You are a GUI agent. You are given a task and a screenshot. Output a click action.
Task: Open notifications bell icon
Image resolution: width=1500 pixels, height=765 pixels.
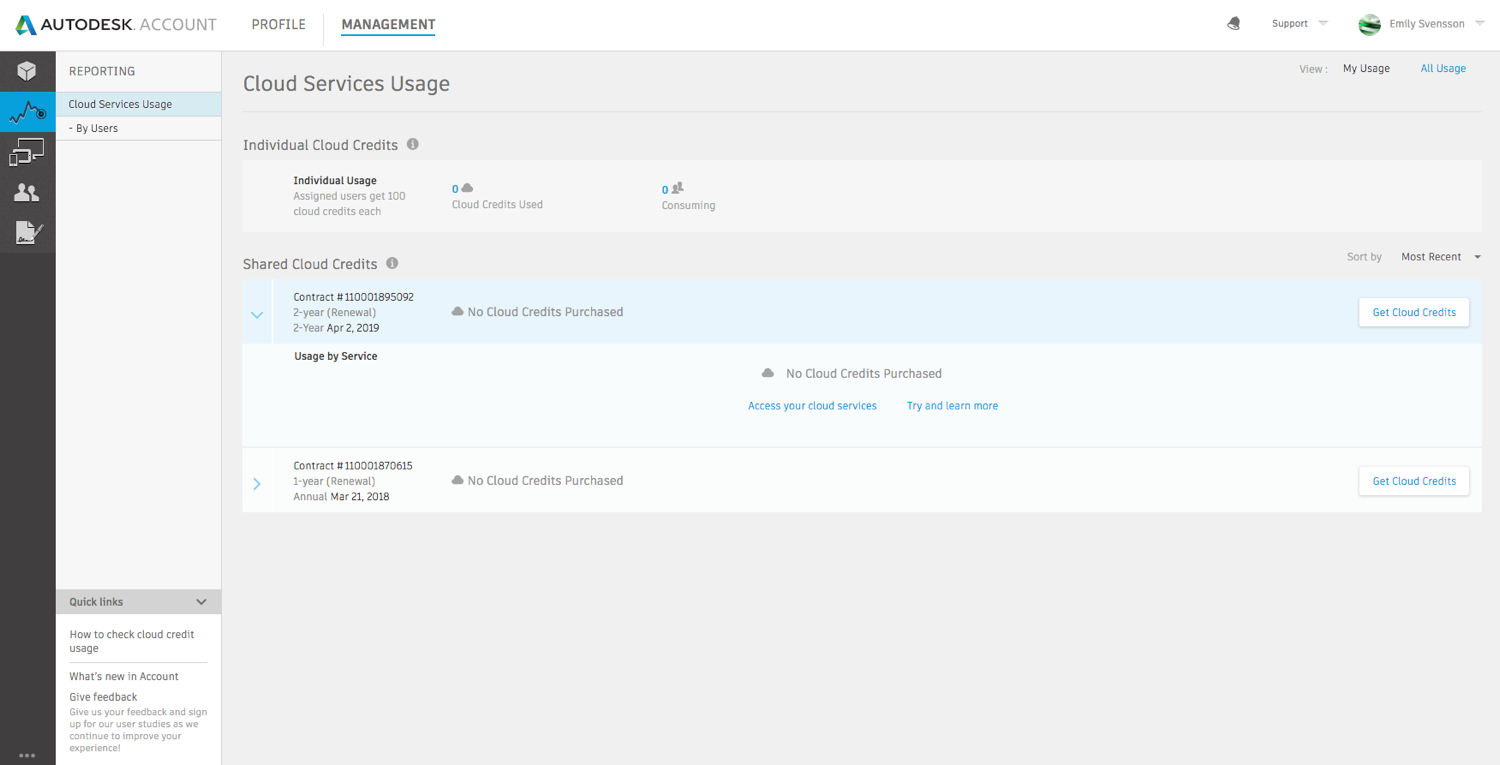(x=1234, y=24)
